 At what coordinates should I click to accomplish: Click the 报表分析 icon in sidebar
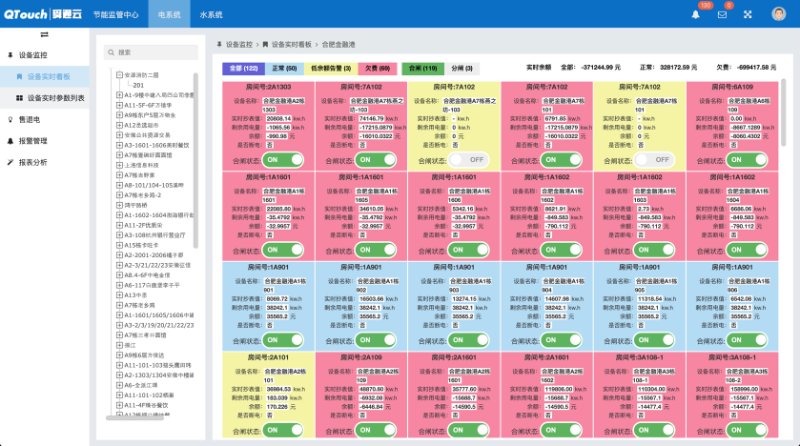click(x=9, y=162)
